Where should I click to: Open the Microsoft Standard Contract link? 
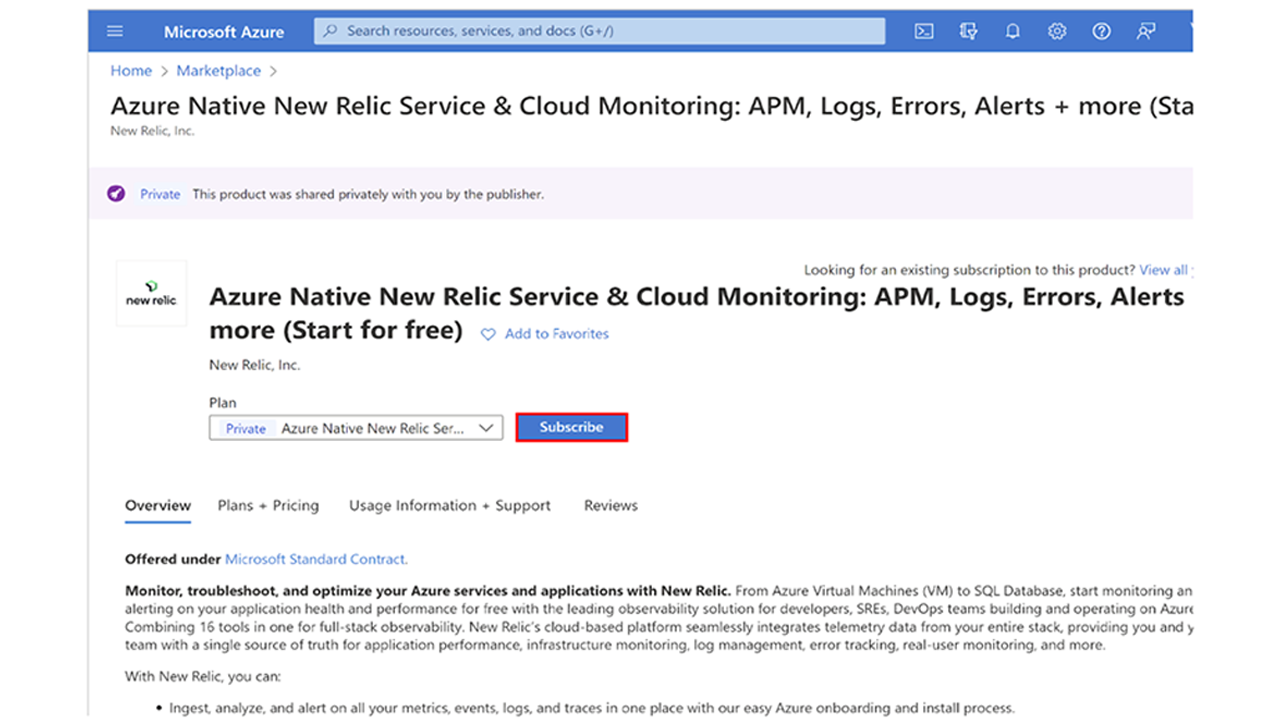pyautogui.click(x=316, y=559)
